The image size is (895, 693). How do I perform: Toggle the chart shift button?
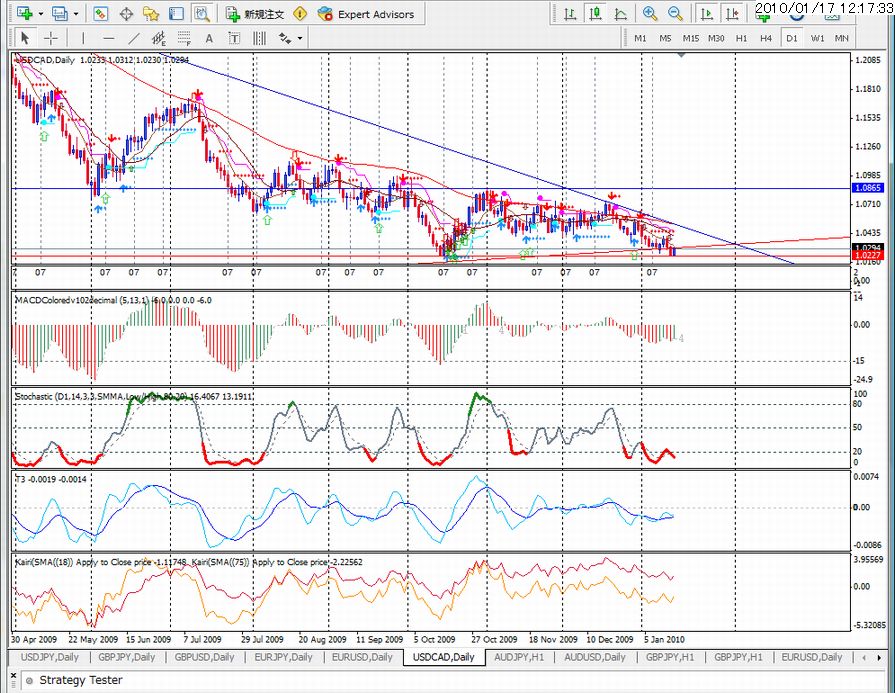click(x=732, y=14)
